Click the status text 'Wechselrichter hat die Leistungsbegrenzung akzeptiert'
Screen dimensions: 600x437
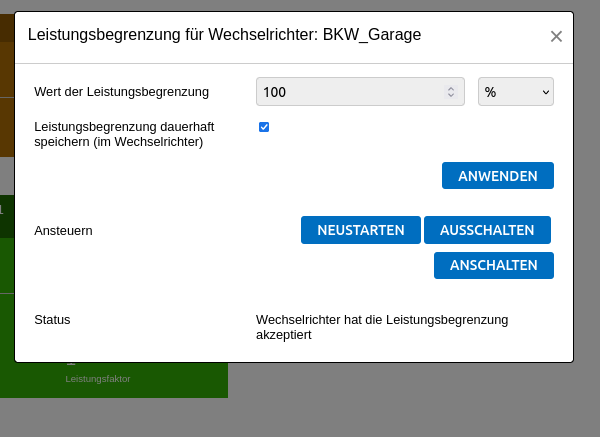coord(382,327)
